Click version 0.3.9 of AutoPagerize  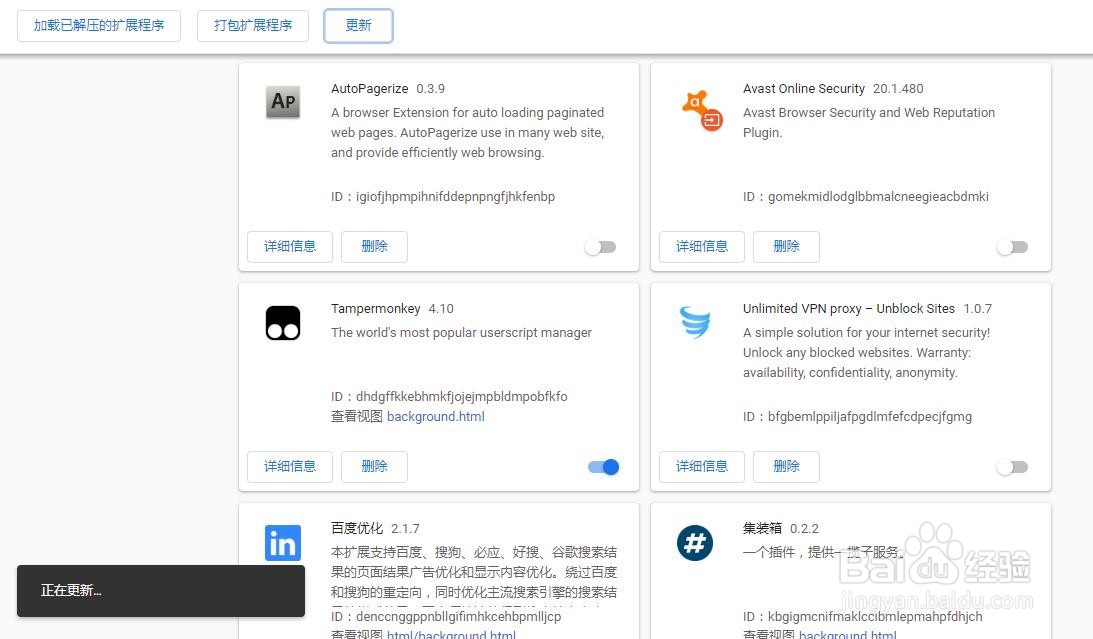(431, 89)
